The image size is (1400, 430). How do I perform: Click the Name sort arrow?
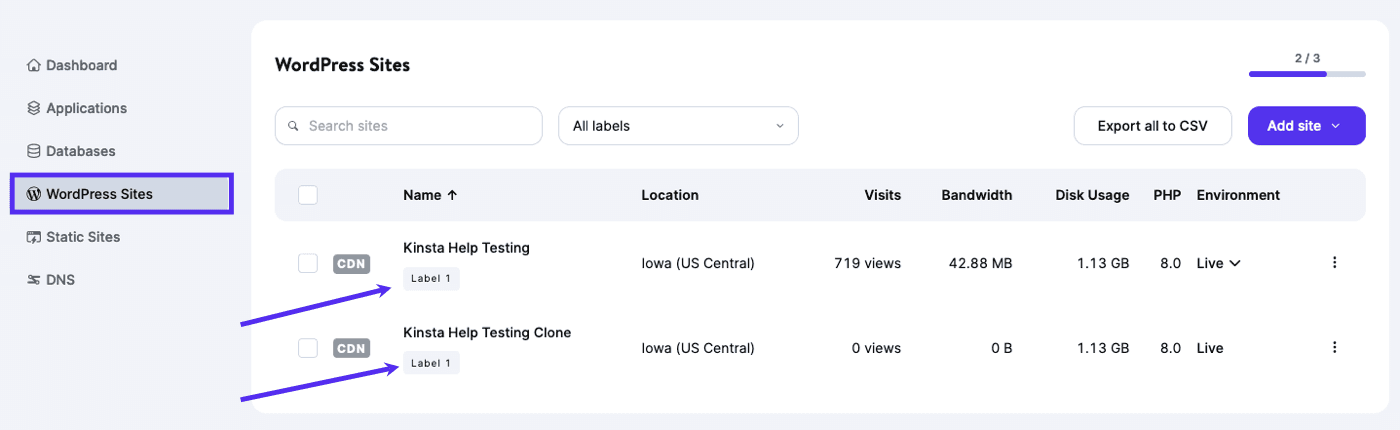(x=452, y=195)
